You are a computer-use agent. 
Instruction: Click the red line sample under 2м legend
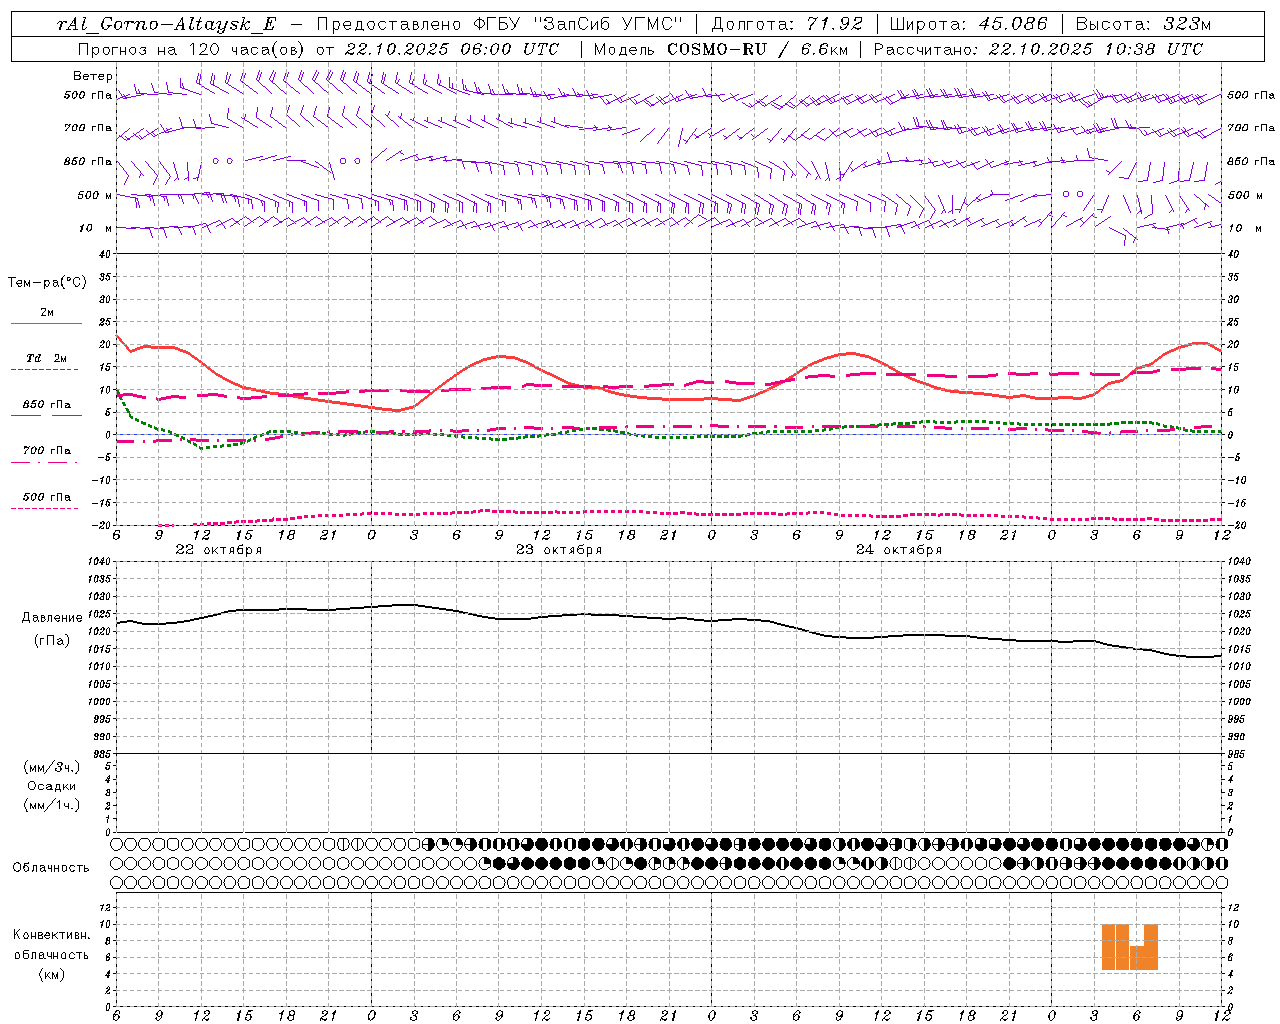pyautogui.click(x=46, y=324)
